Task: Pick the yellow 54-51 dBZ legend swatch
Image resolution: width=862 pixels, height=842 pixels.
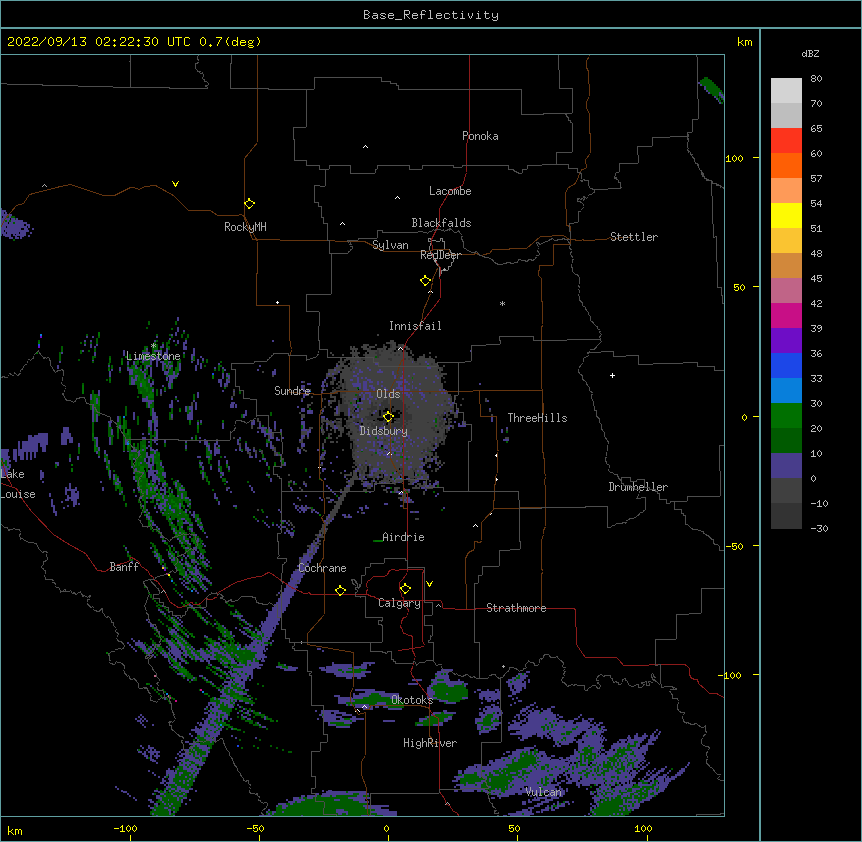Action: (x=786, y=215)
